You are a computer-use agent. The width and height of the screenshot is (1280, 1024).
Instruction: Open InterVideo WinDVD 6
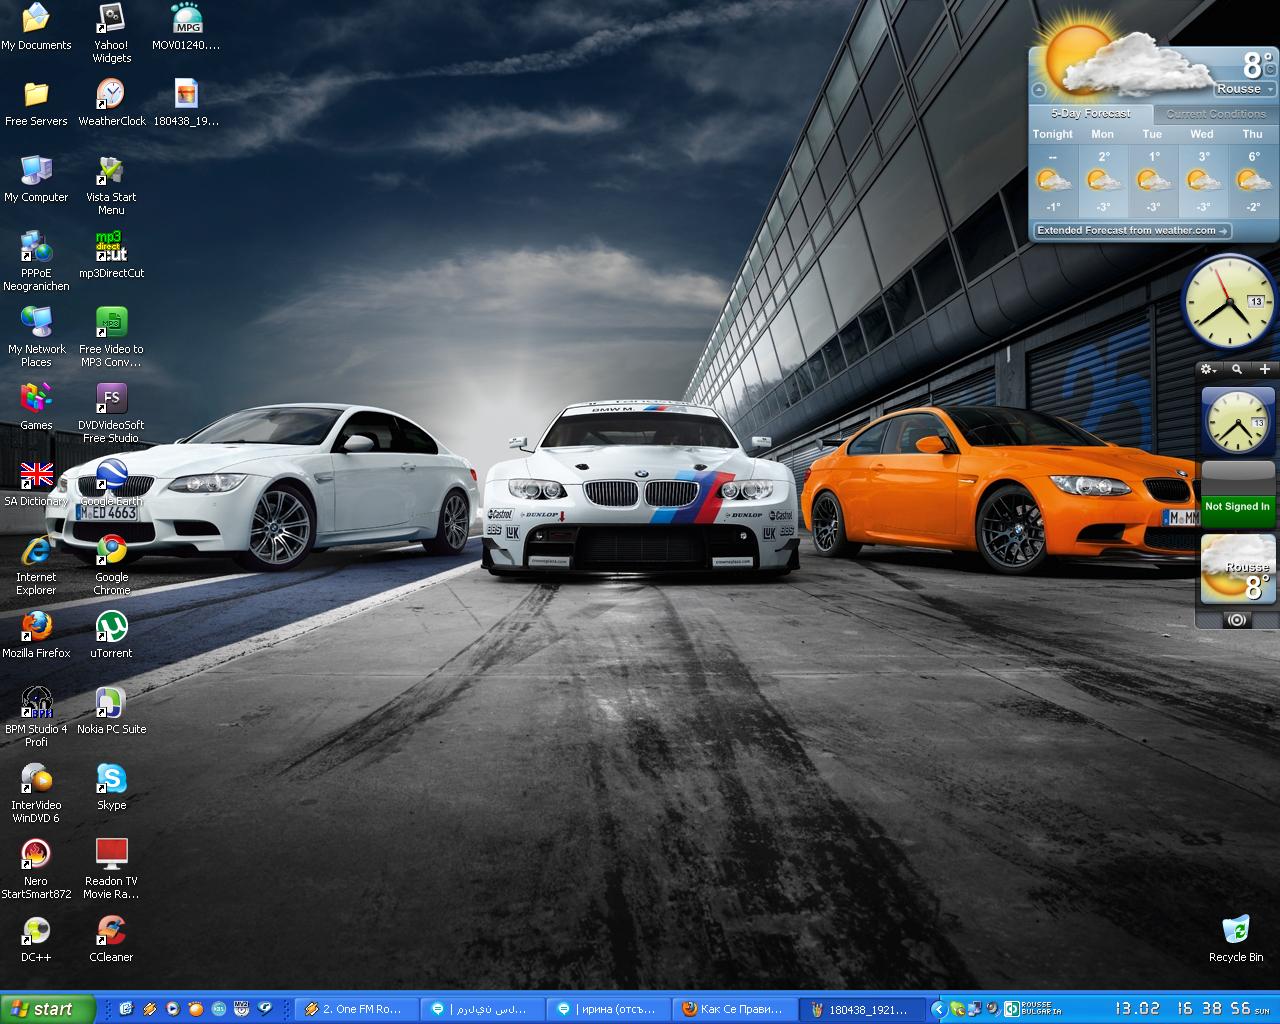tap(36, 794)
